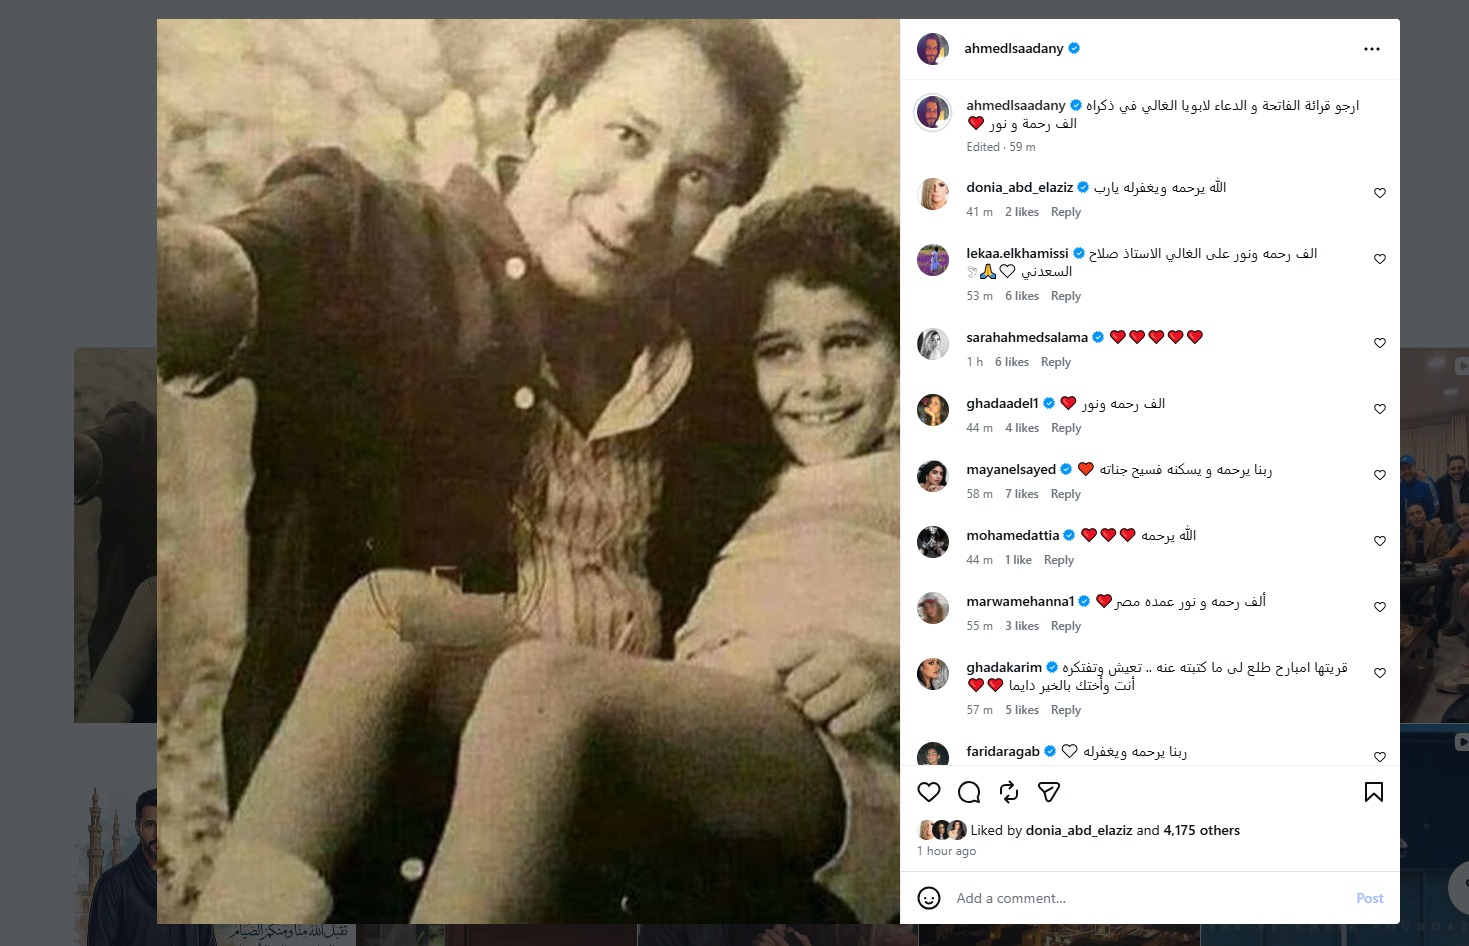The image size is (1469, 946).
Task: Reply to marwamehanna1's comment
Action: coord(1066,626)
